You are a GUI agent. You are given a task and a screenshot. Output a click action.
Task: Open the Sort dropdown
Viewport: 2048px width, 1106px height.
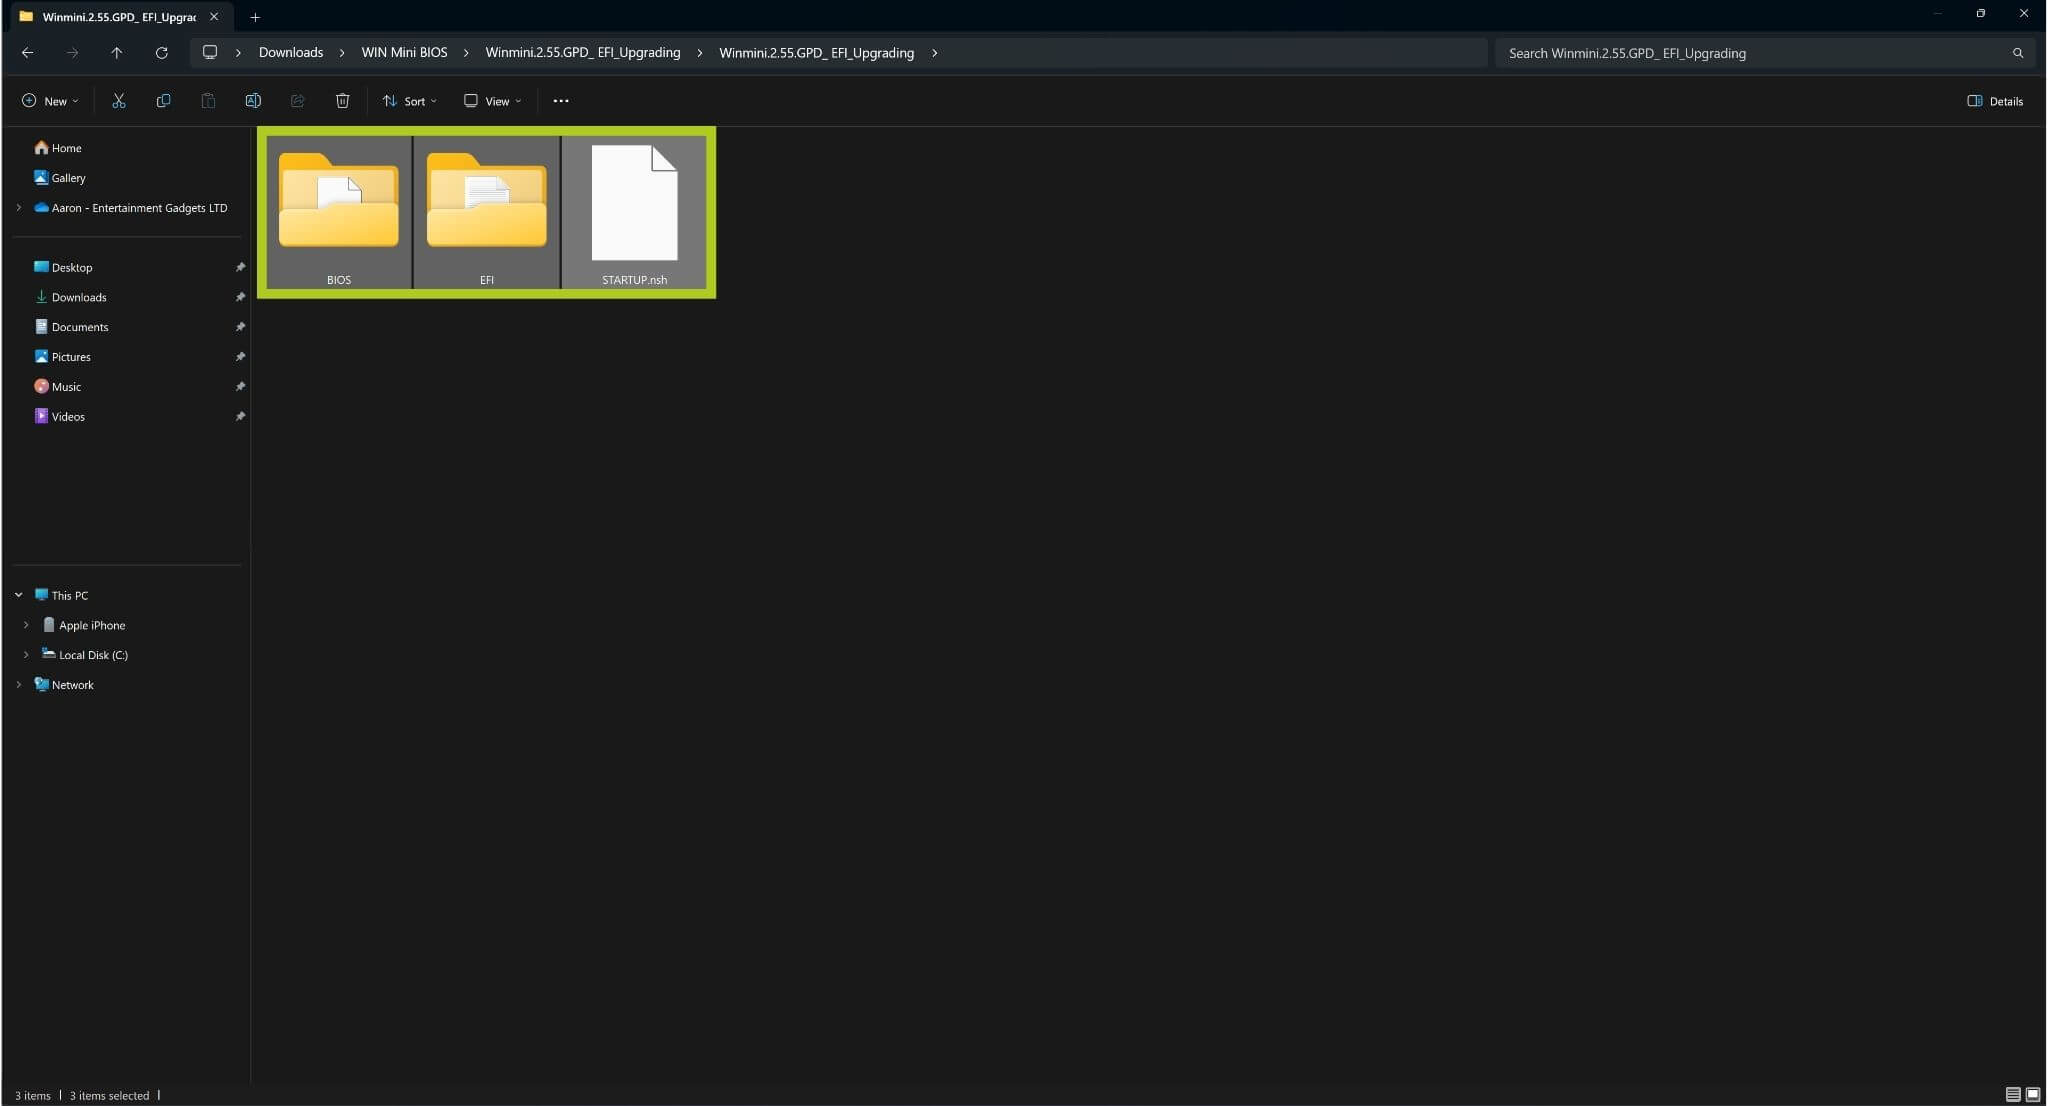[410, 100]
